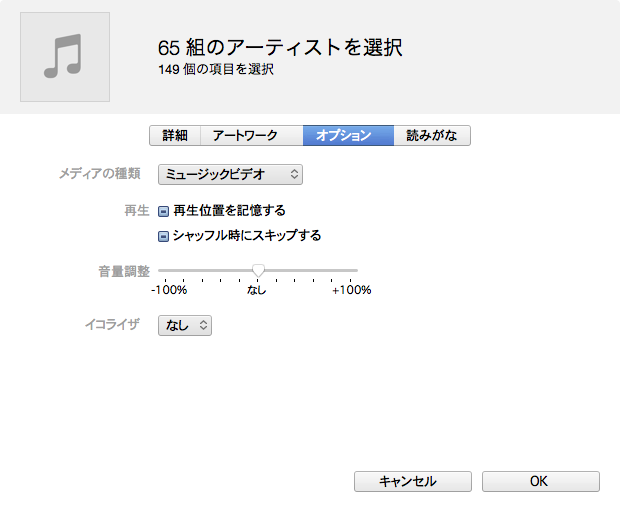Click the なし label under volume slider
Image resolution: width=620 pixels, height=512 pixels.
coord(257,290)
